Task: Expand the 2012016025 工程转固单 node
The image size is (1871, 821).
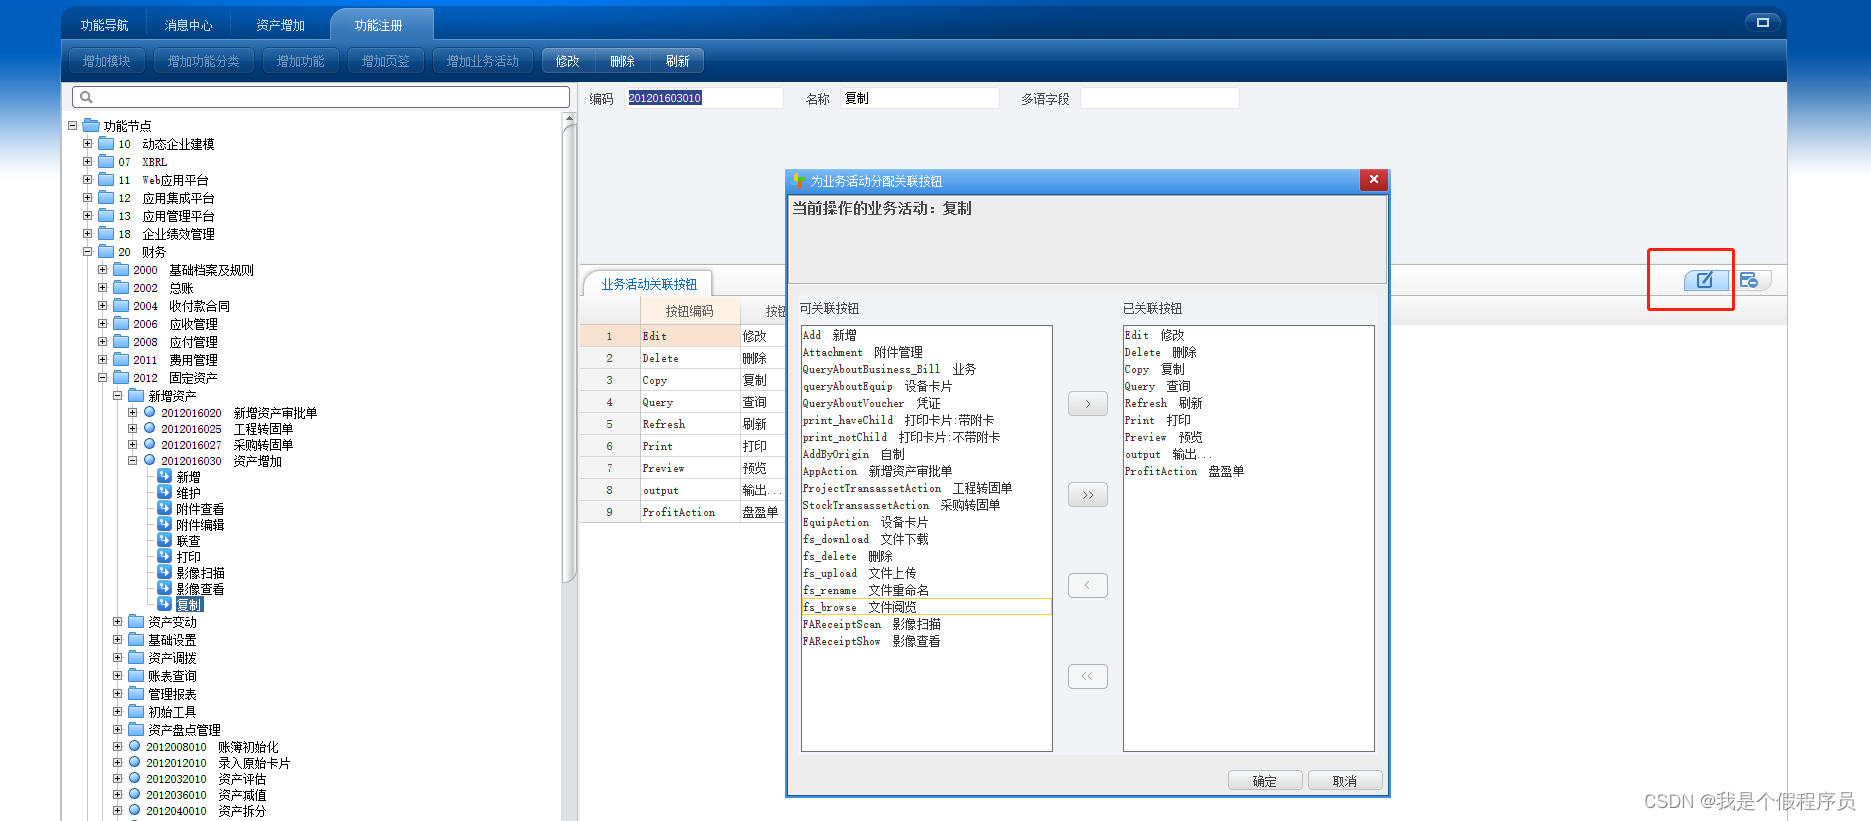Action: point(132,429)
